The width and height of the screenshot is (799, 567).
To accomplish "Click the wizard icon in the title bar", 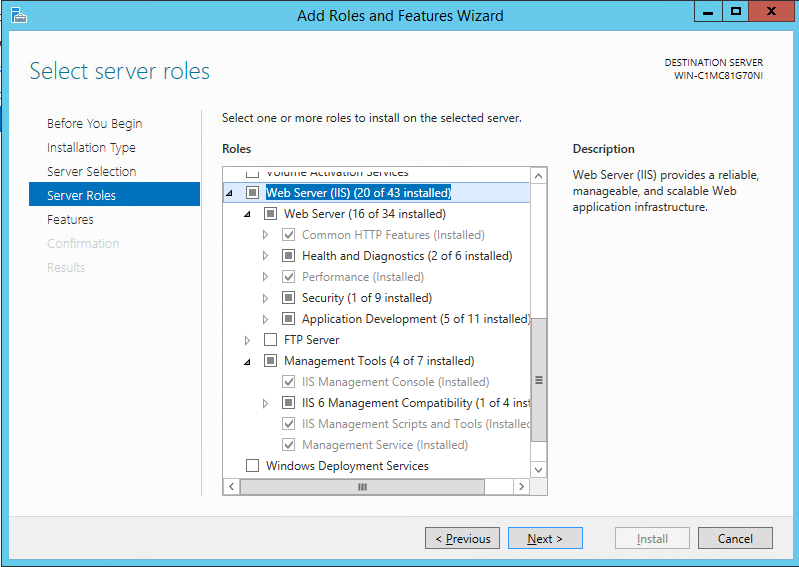I will (18, 15).
